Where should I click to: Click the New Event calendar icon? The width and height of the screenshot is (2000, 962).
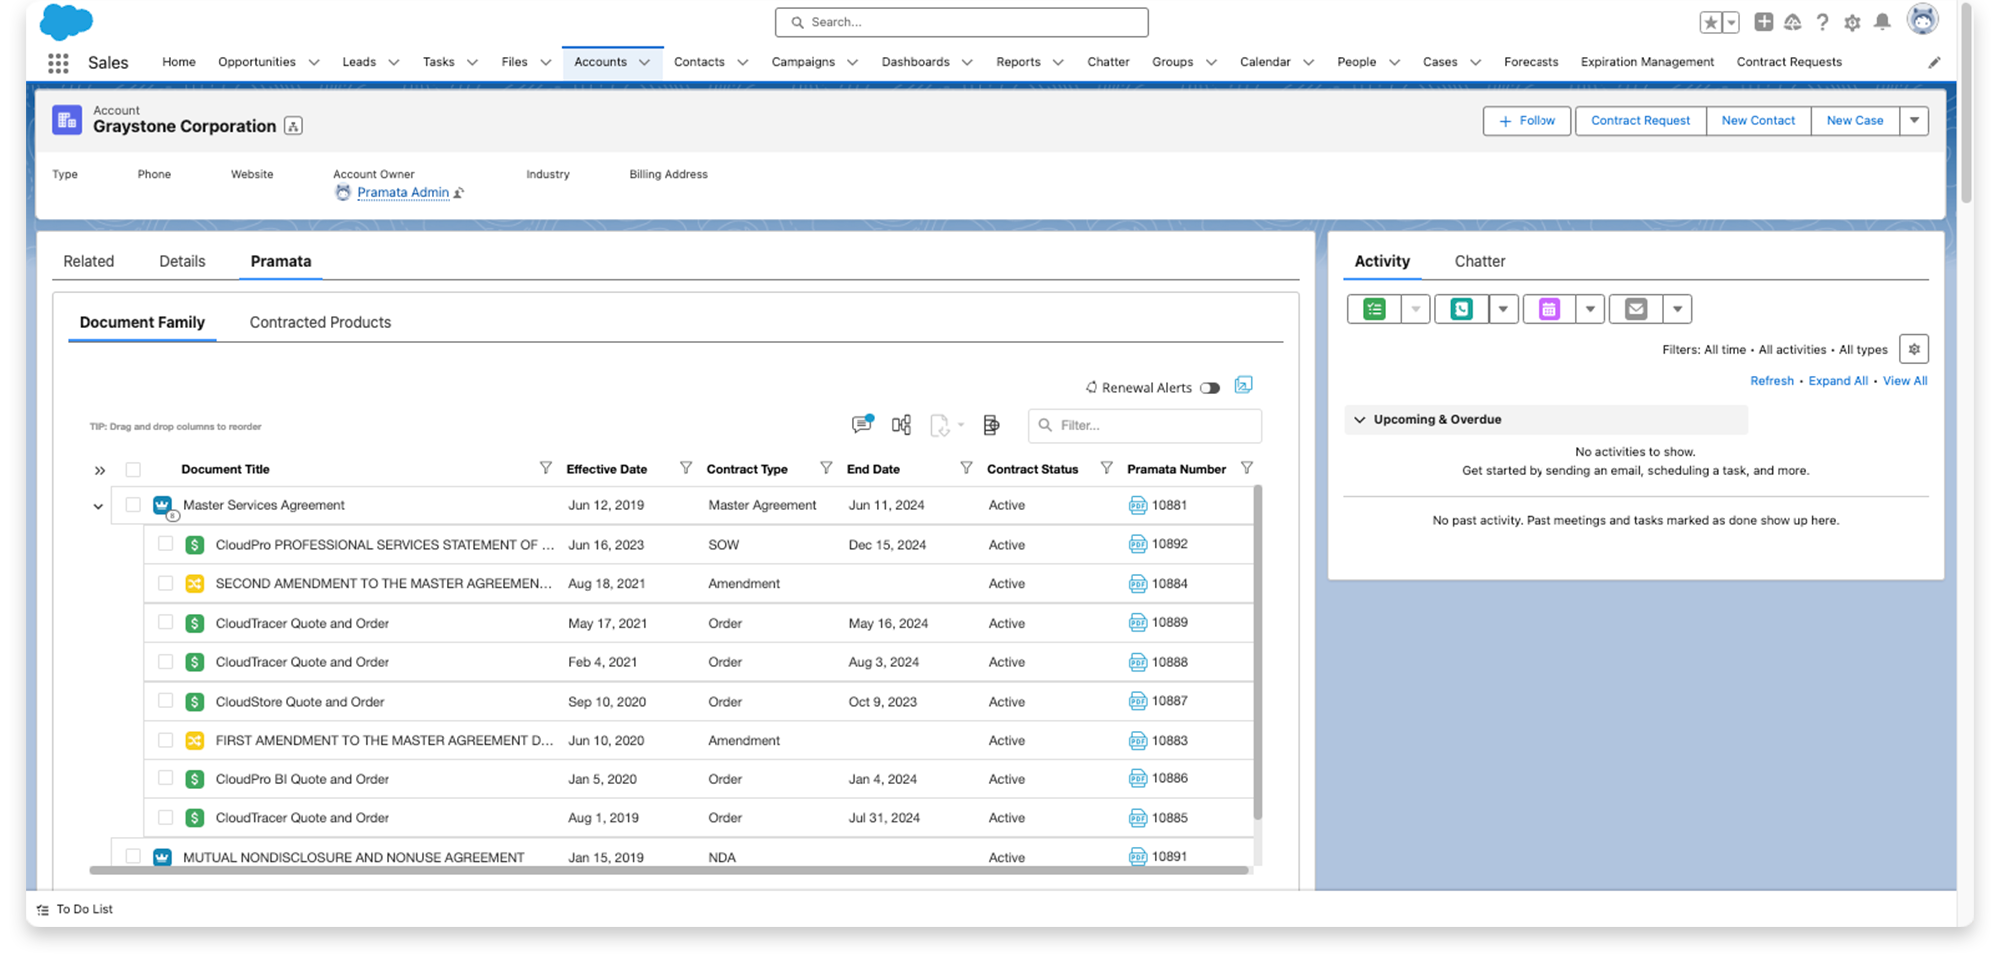(x=1549, y=309)
